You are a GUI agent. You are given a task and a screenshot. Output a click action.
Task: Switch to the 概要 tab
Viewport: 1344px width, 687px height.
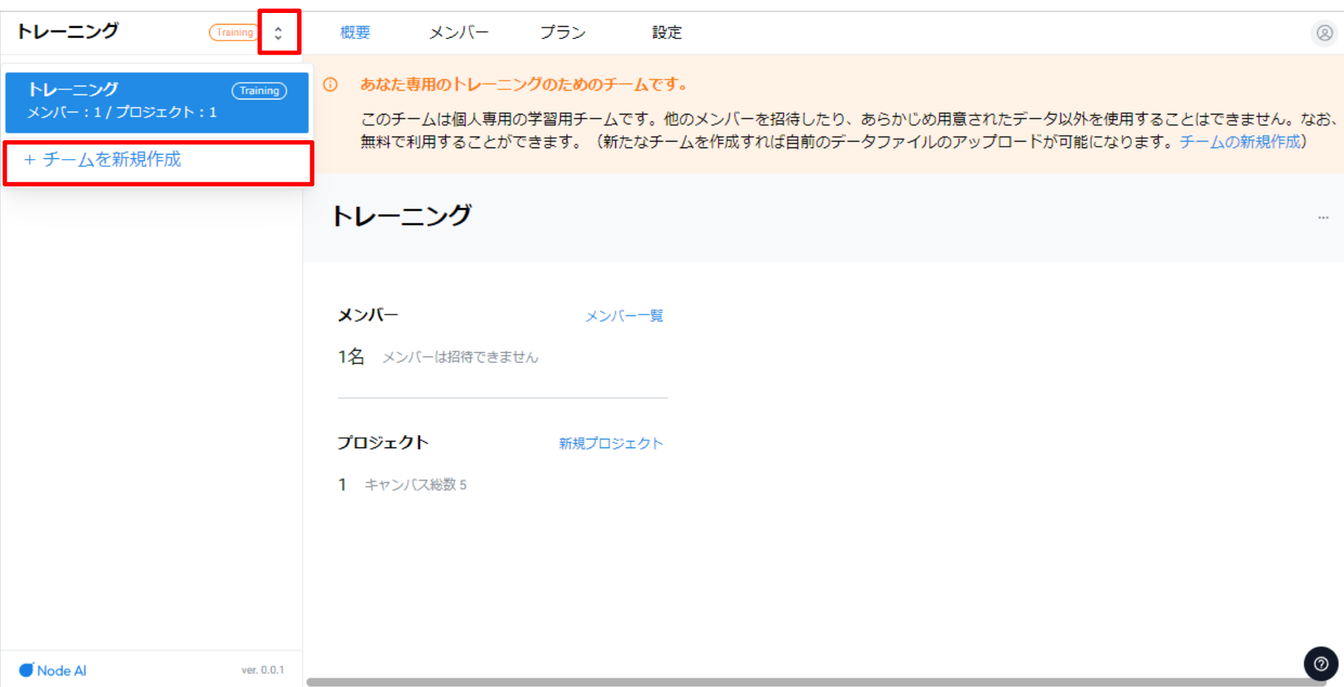pos(355,33)
